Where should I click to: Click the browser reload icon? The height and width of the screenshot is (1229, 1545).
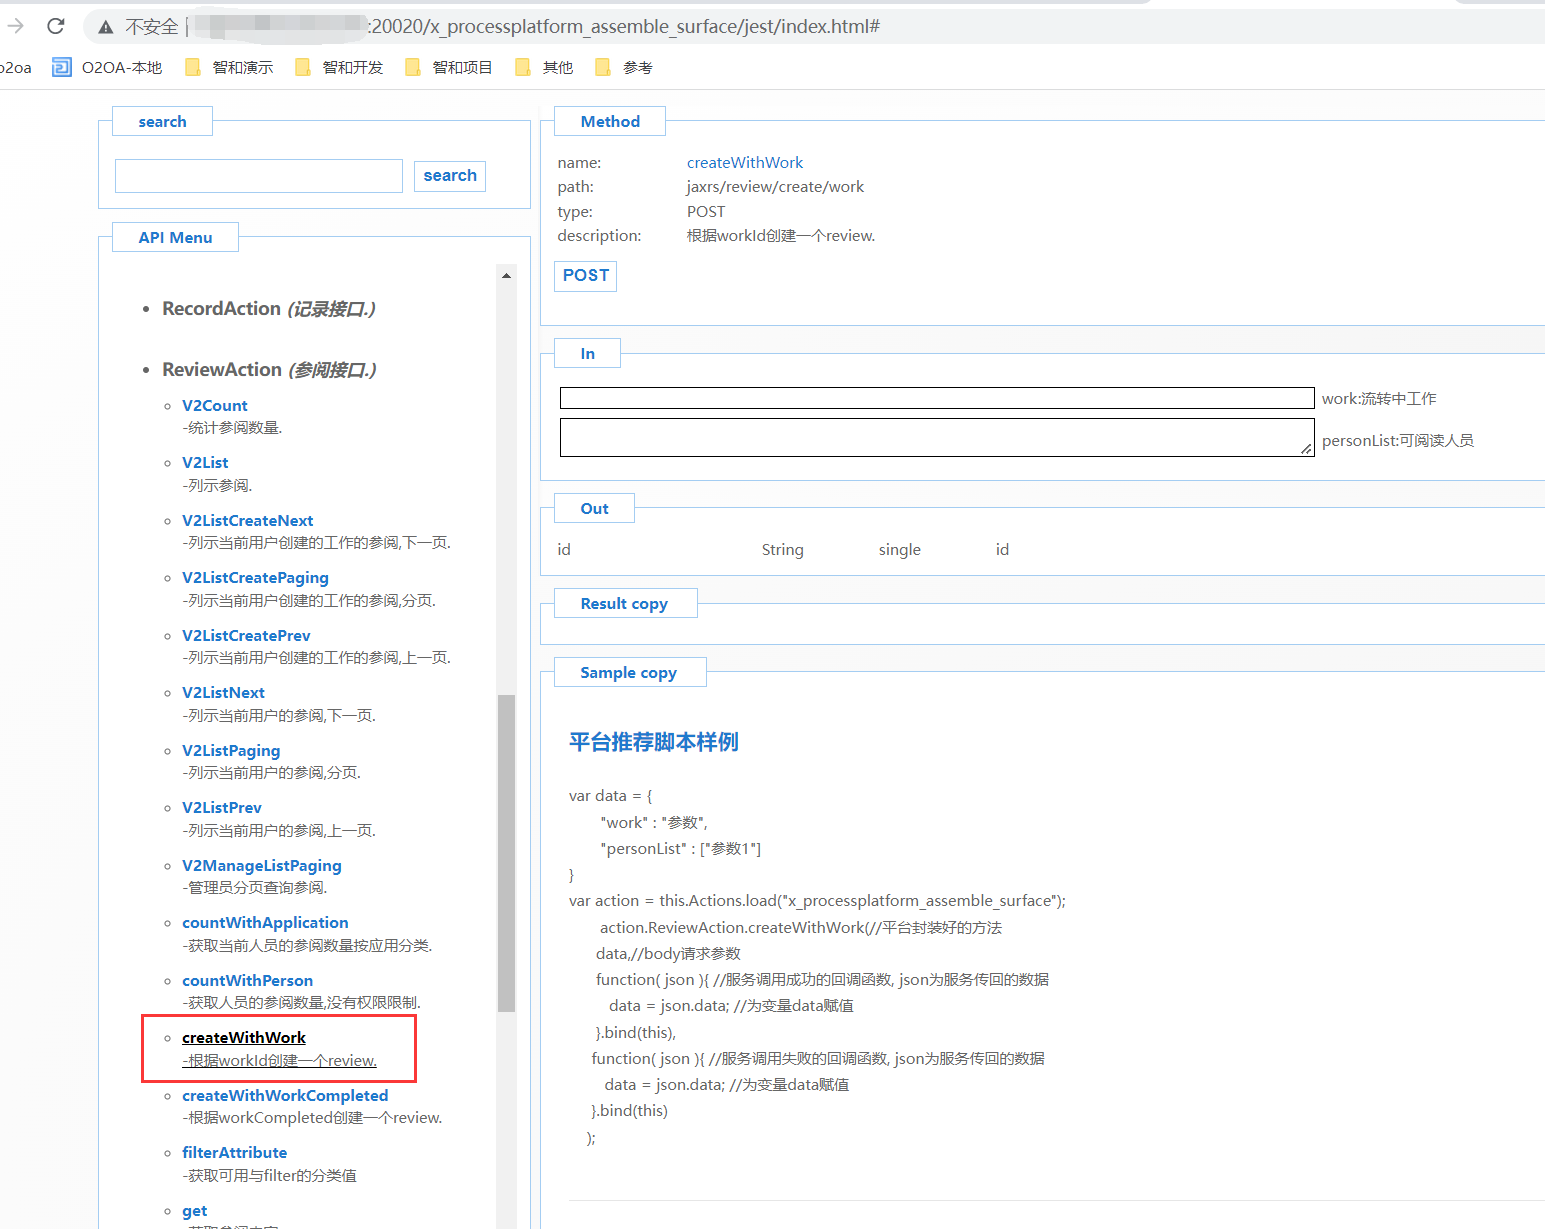(x=56, y=26)
